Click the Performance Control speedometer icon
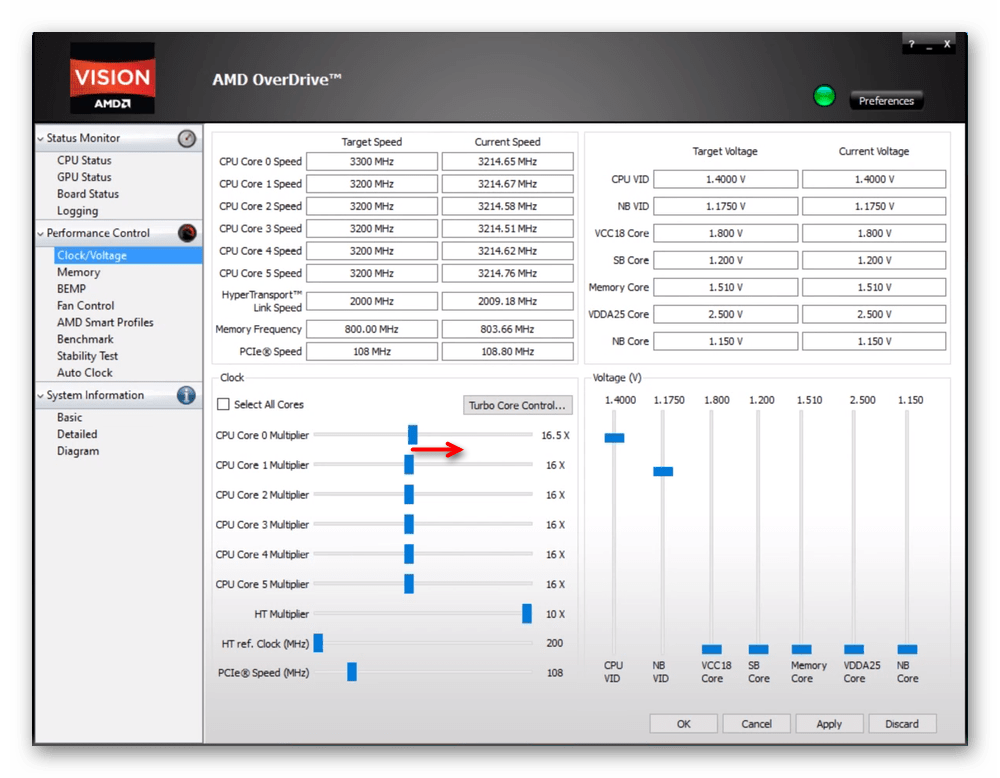The image size is (1000, 778). tap(187, 233)
